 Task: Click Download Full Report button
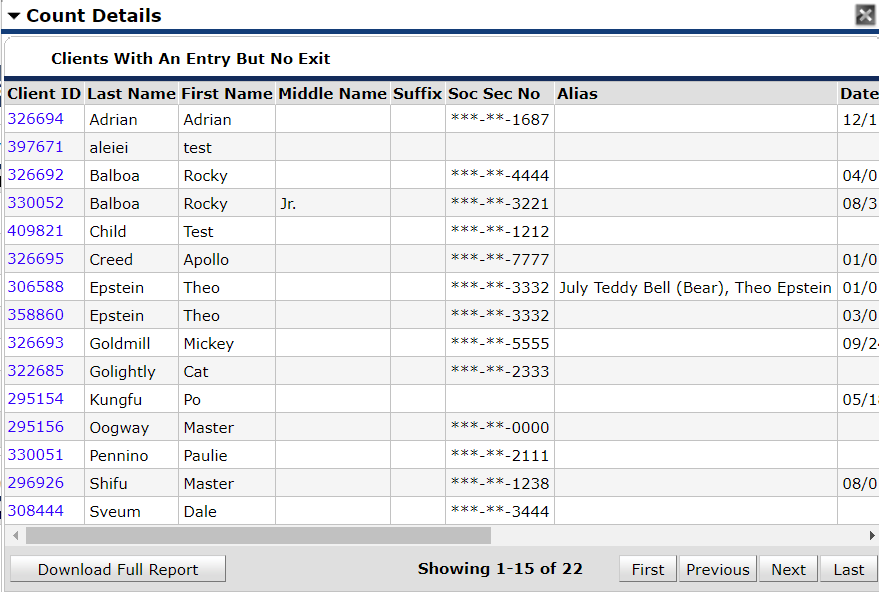click(118, 569)
